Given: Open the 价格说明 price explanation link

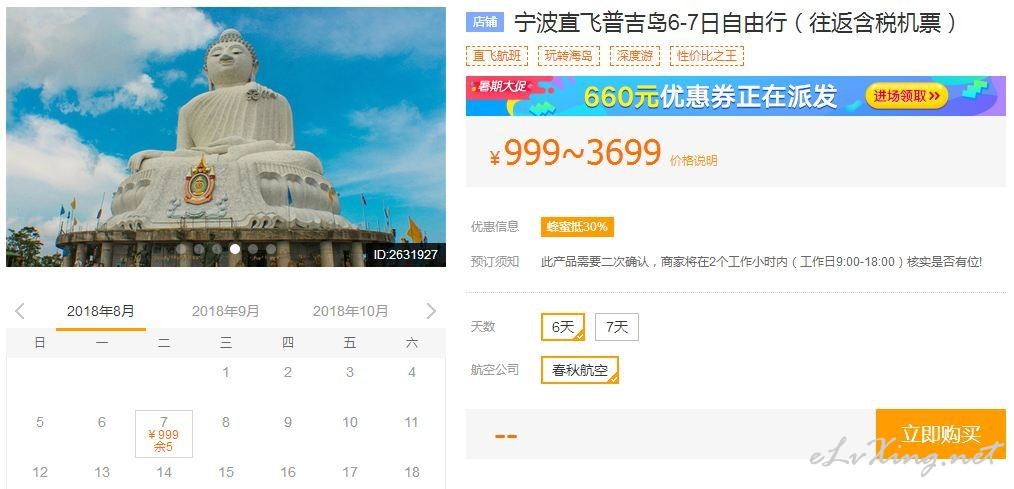Looking at the screenshot, I should (x=693, y=161).
